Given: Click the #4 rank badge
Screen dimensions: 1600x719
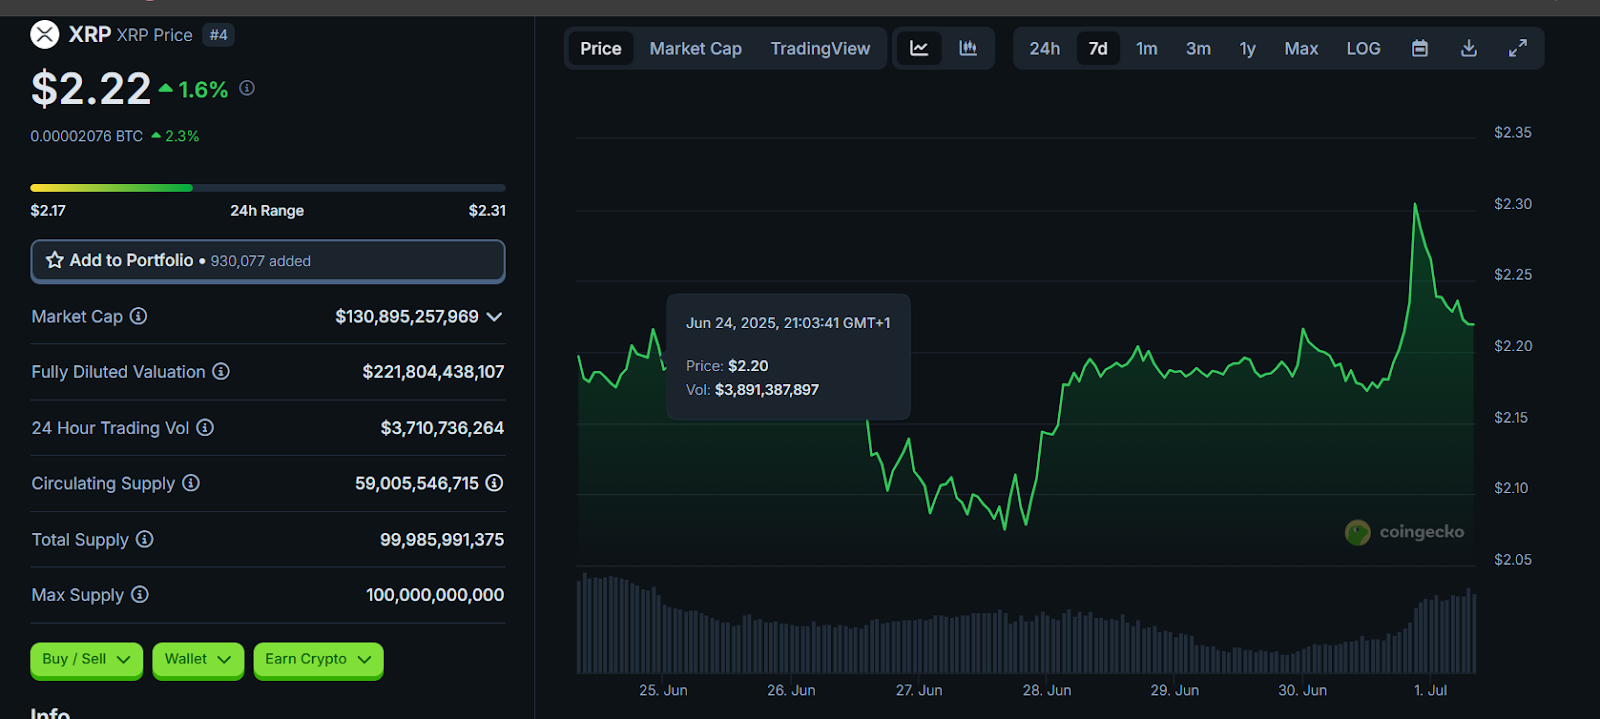Looking at the screenshot, I should [219, 35].
